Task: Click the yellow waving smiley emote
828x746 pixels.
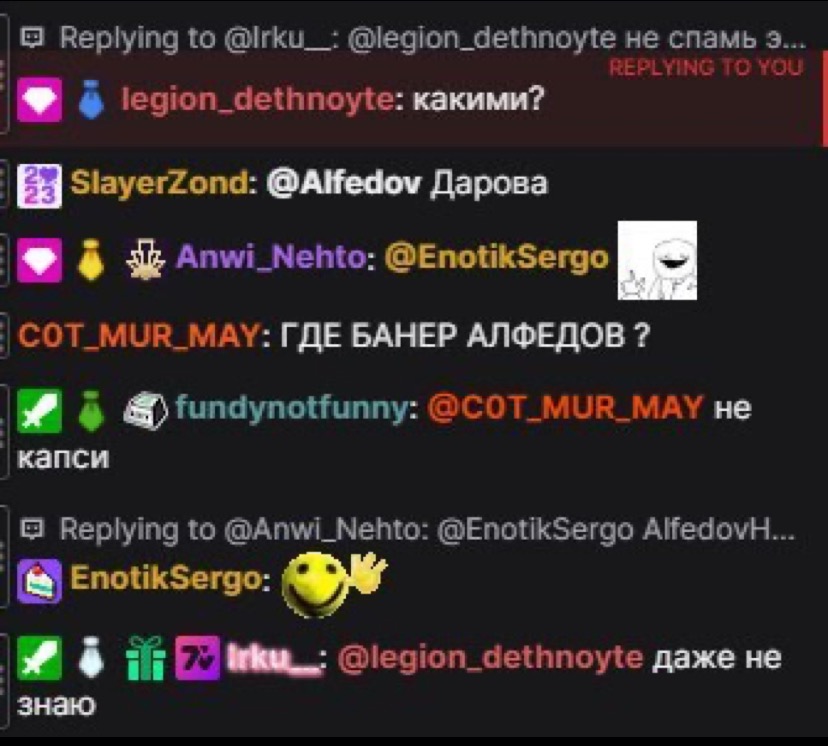Action: point(334,583)
